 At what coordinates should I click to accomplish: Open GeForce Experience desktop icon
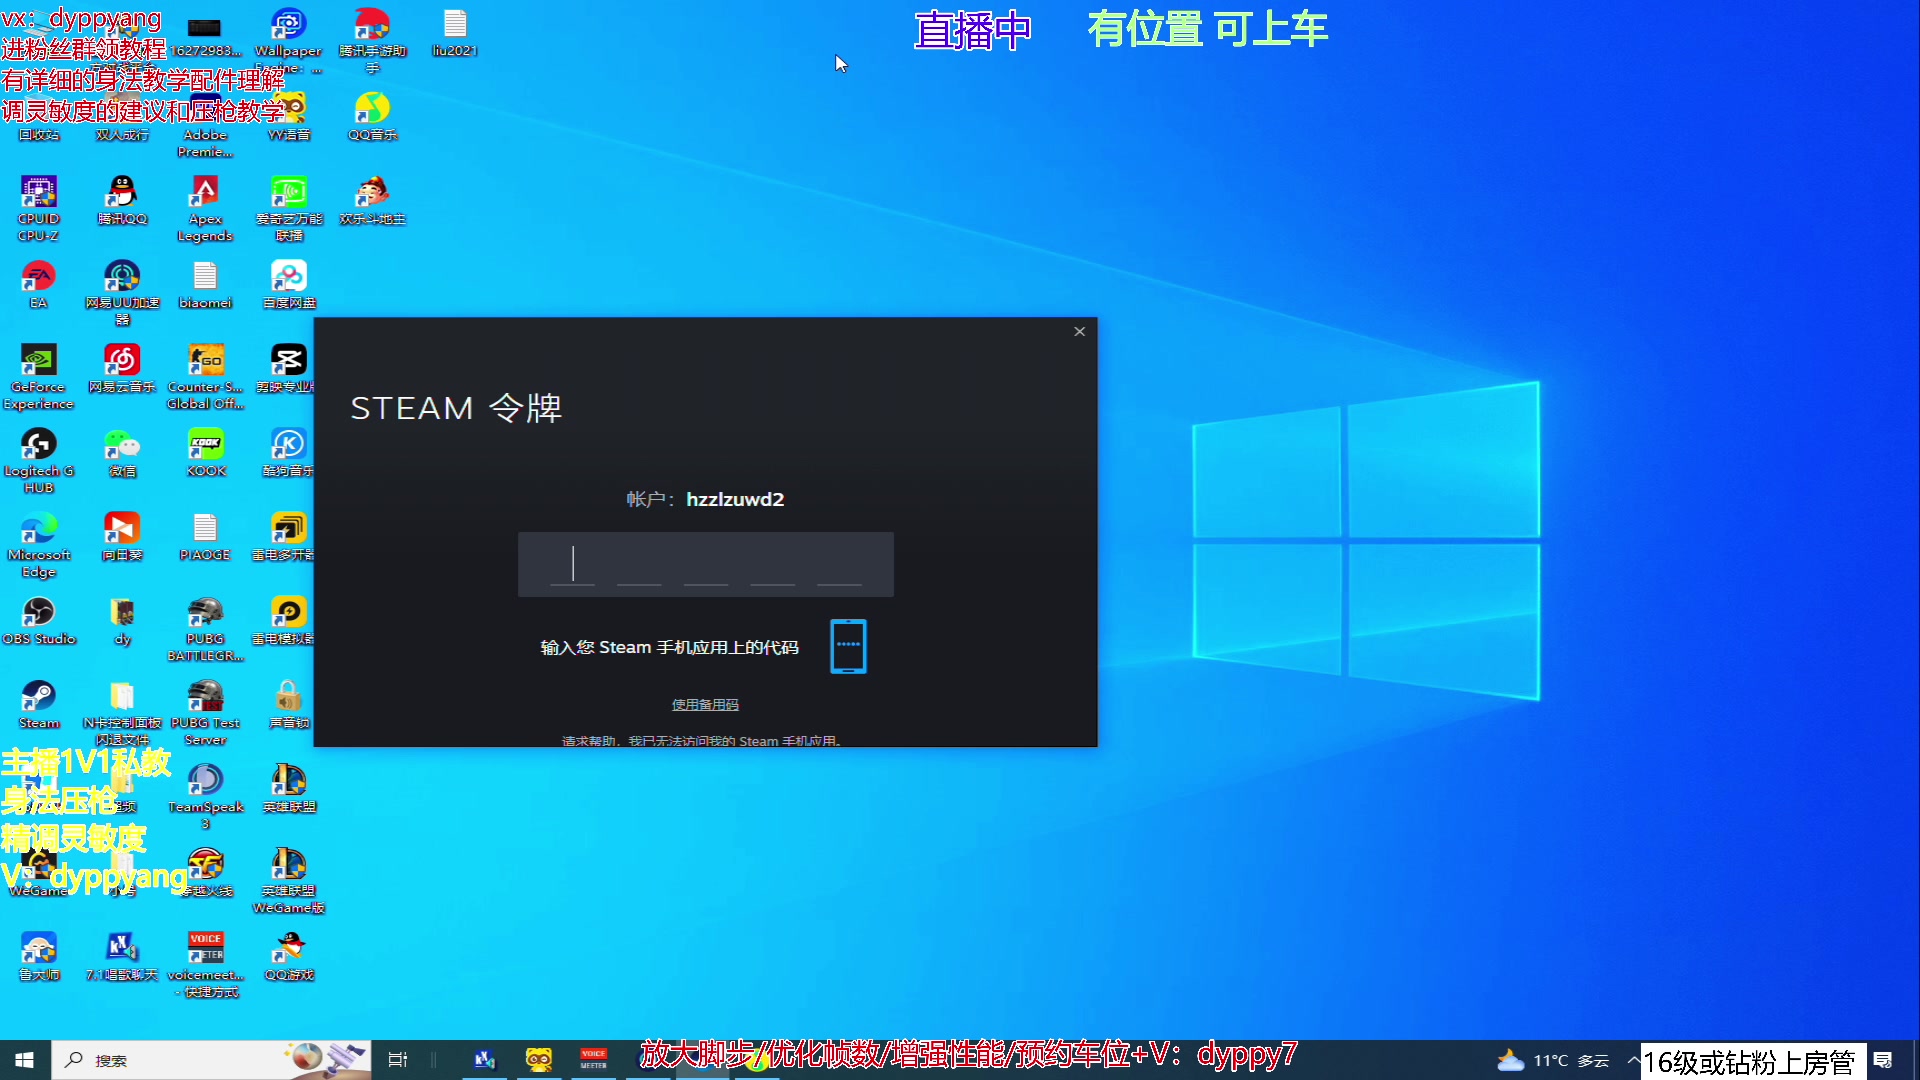pyautogui.click(x=39, y=376)
